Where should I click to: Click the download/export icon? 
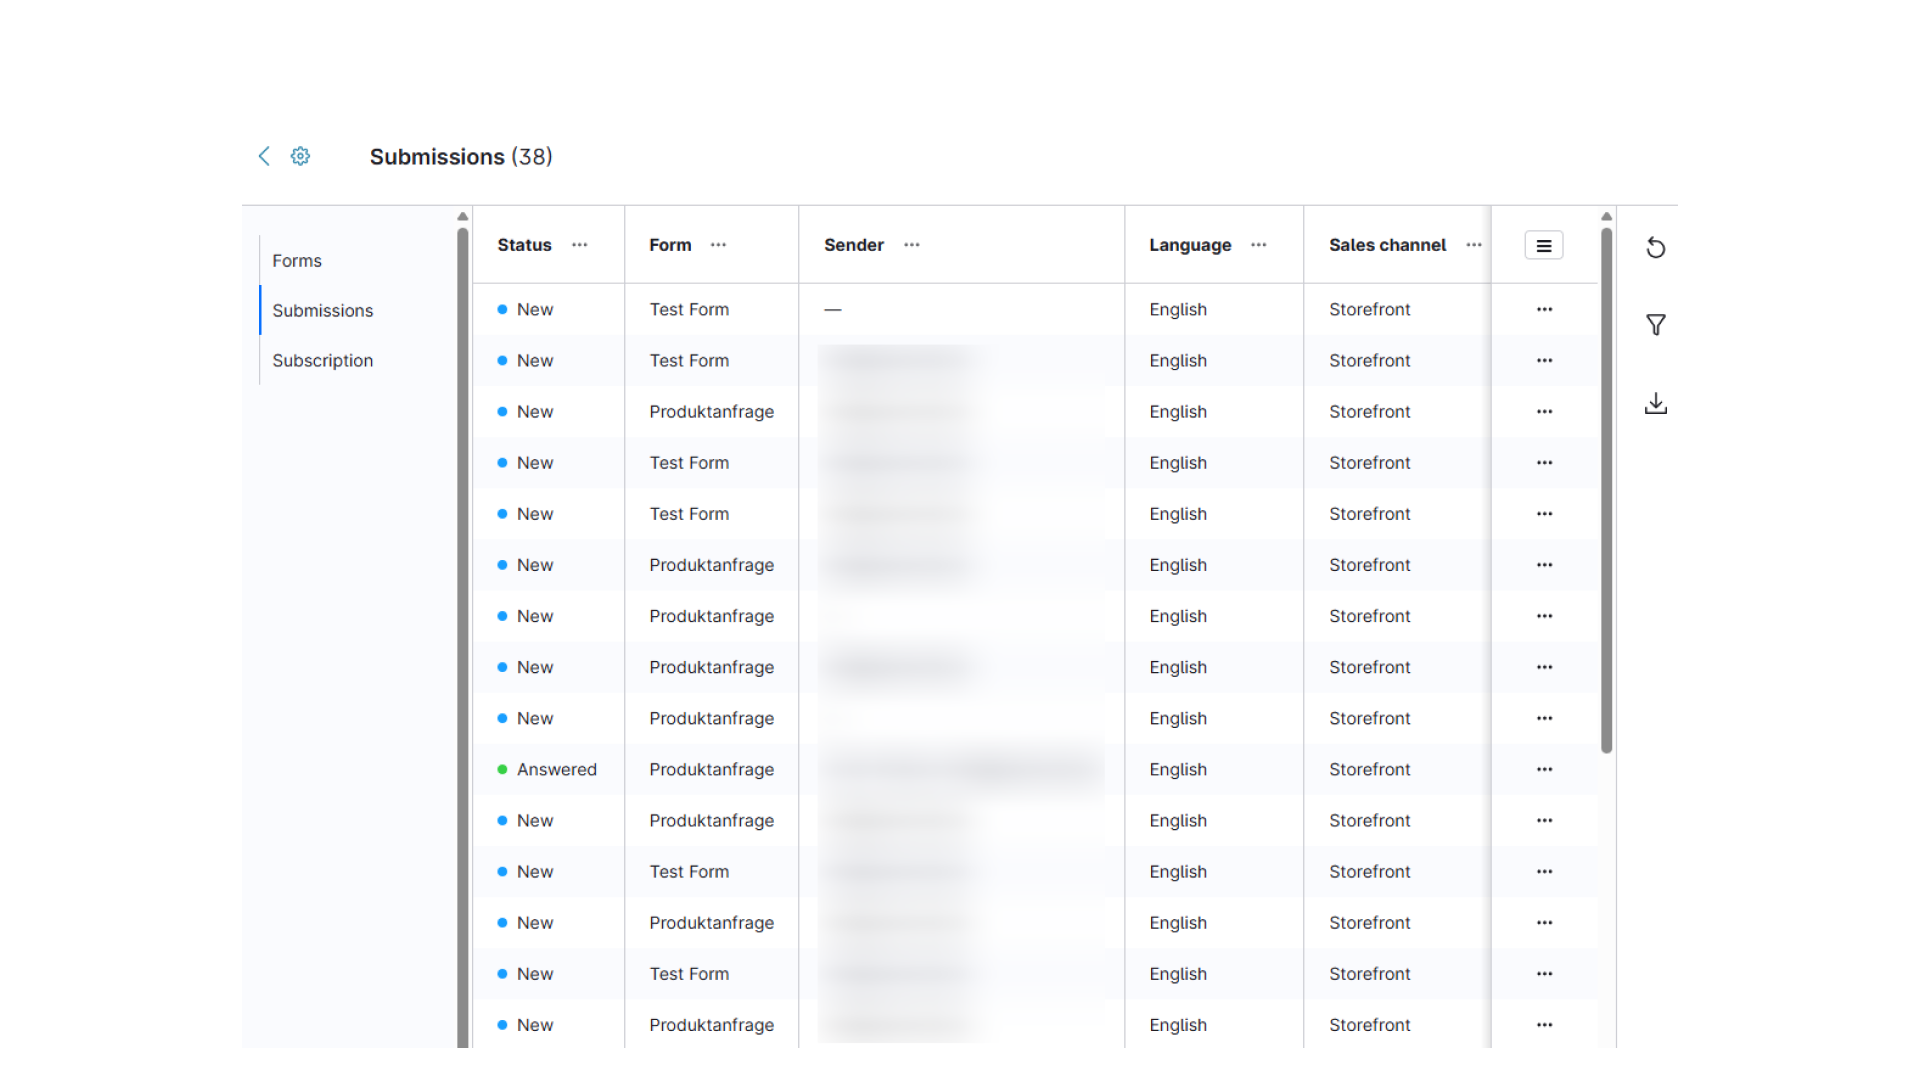click(1656, 403)
